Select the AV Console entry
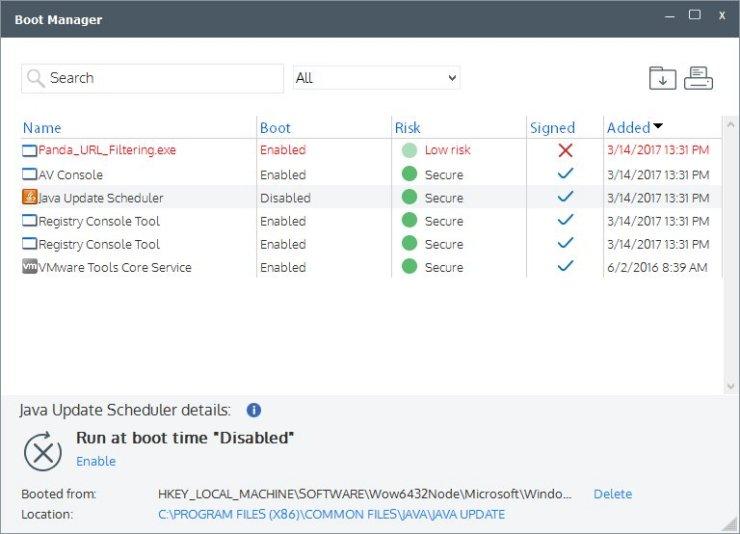This screenshot has height=534, width=740. tap(70, 175)
